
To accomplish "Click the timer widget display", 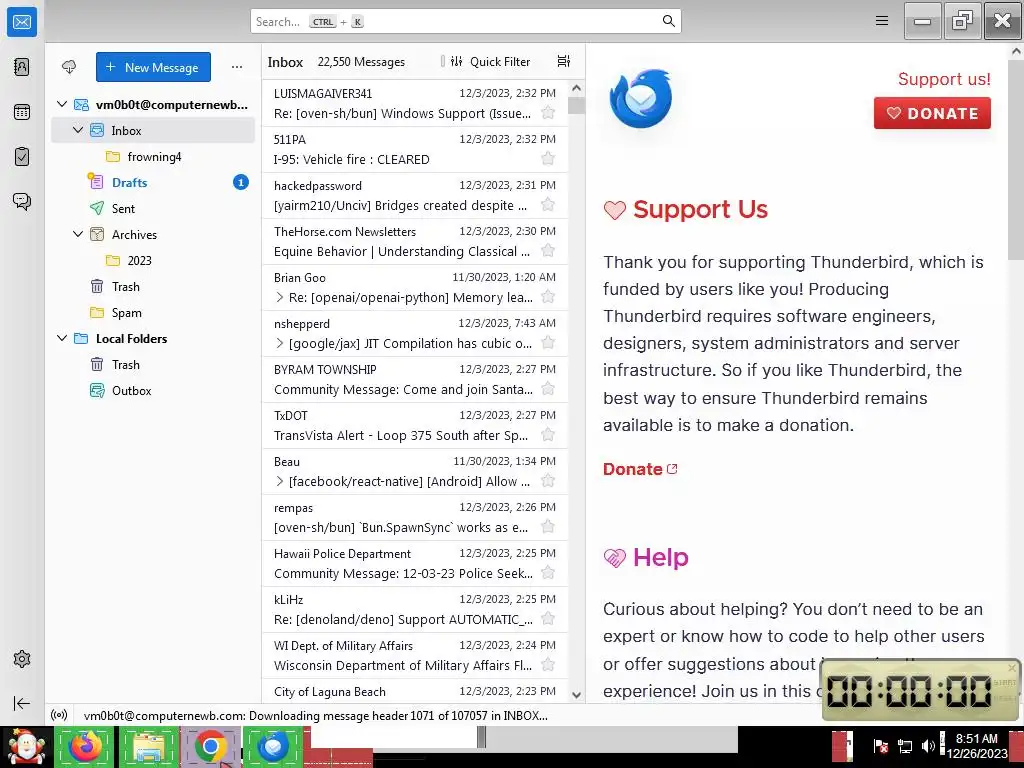I will [x=910, y=691].
